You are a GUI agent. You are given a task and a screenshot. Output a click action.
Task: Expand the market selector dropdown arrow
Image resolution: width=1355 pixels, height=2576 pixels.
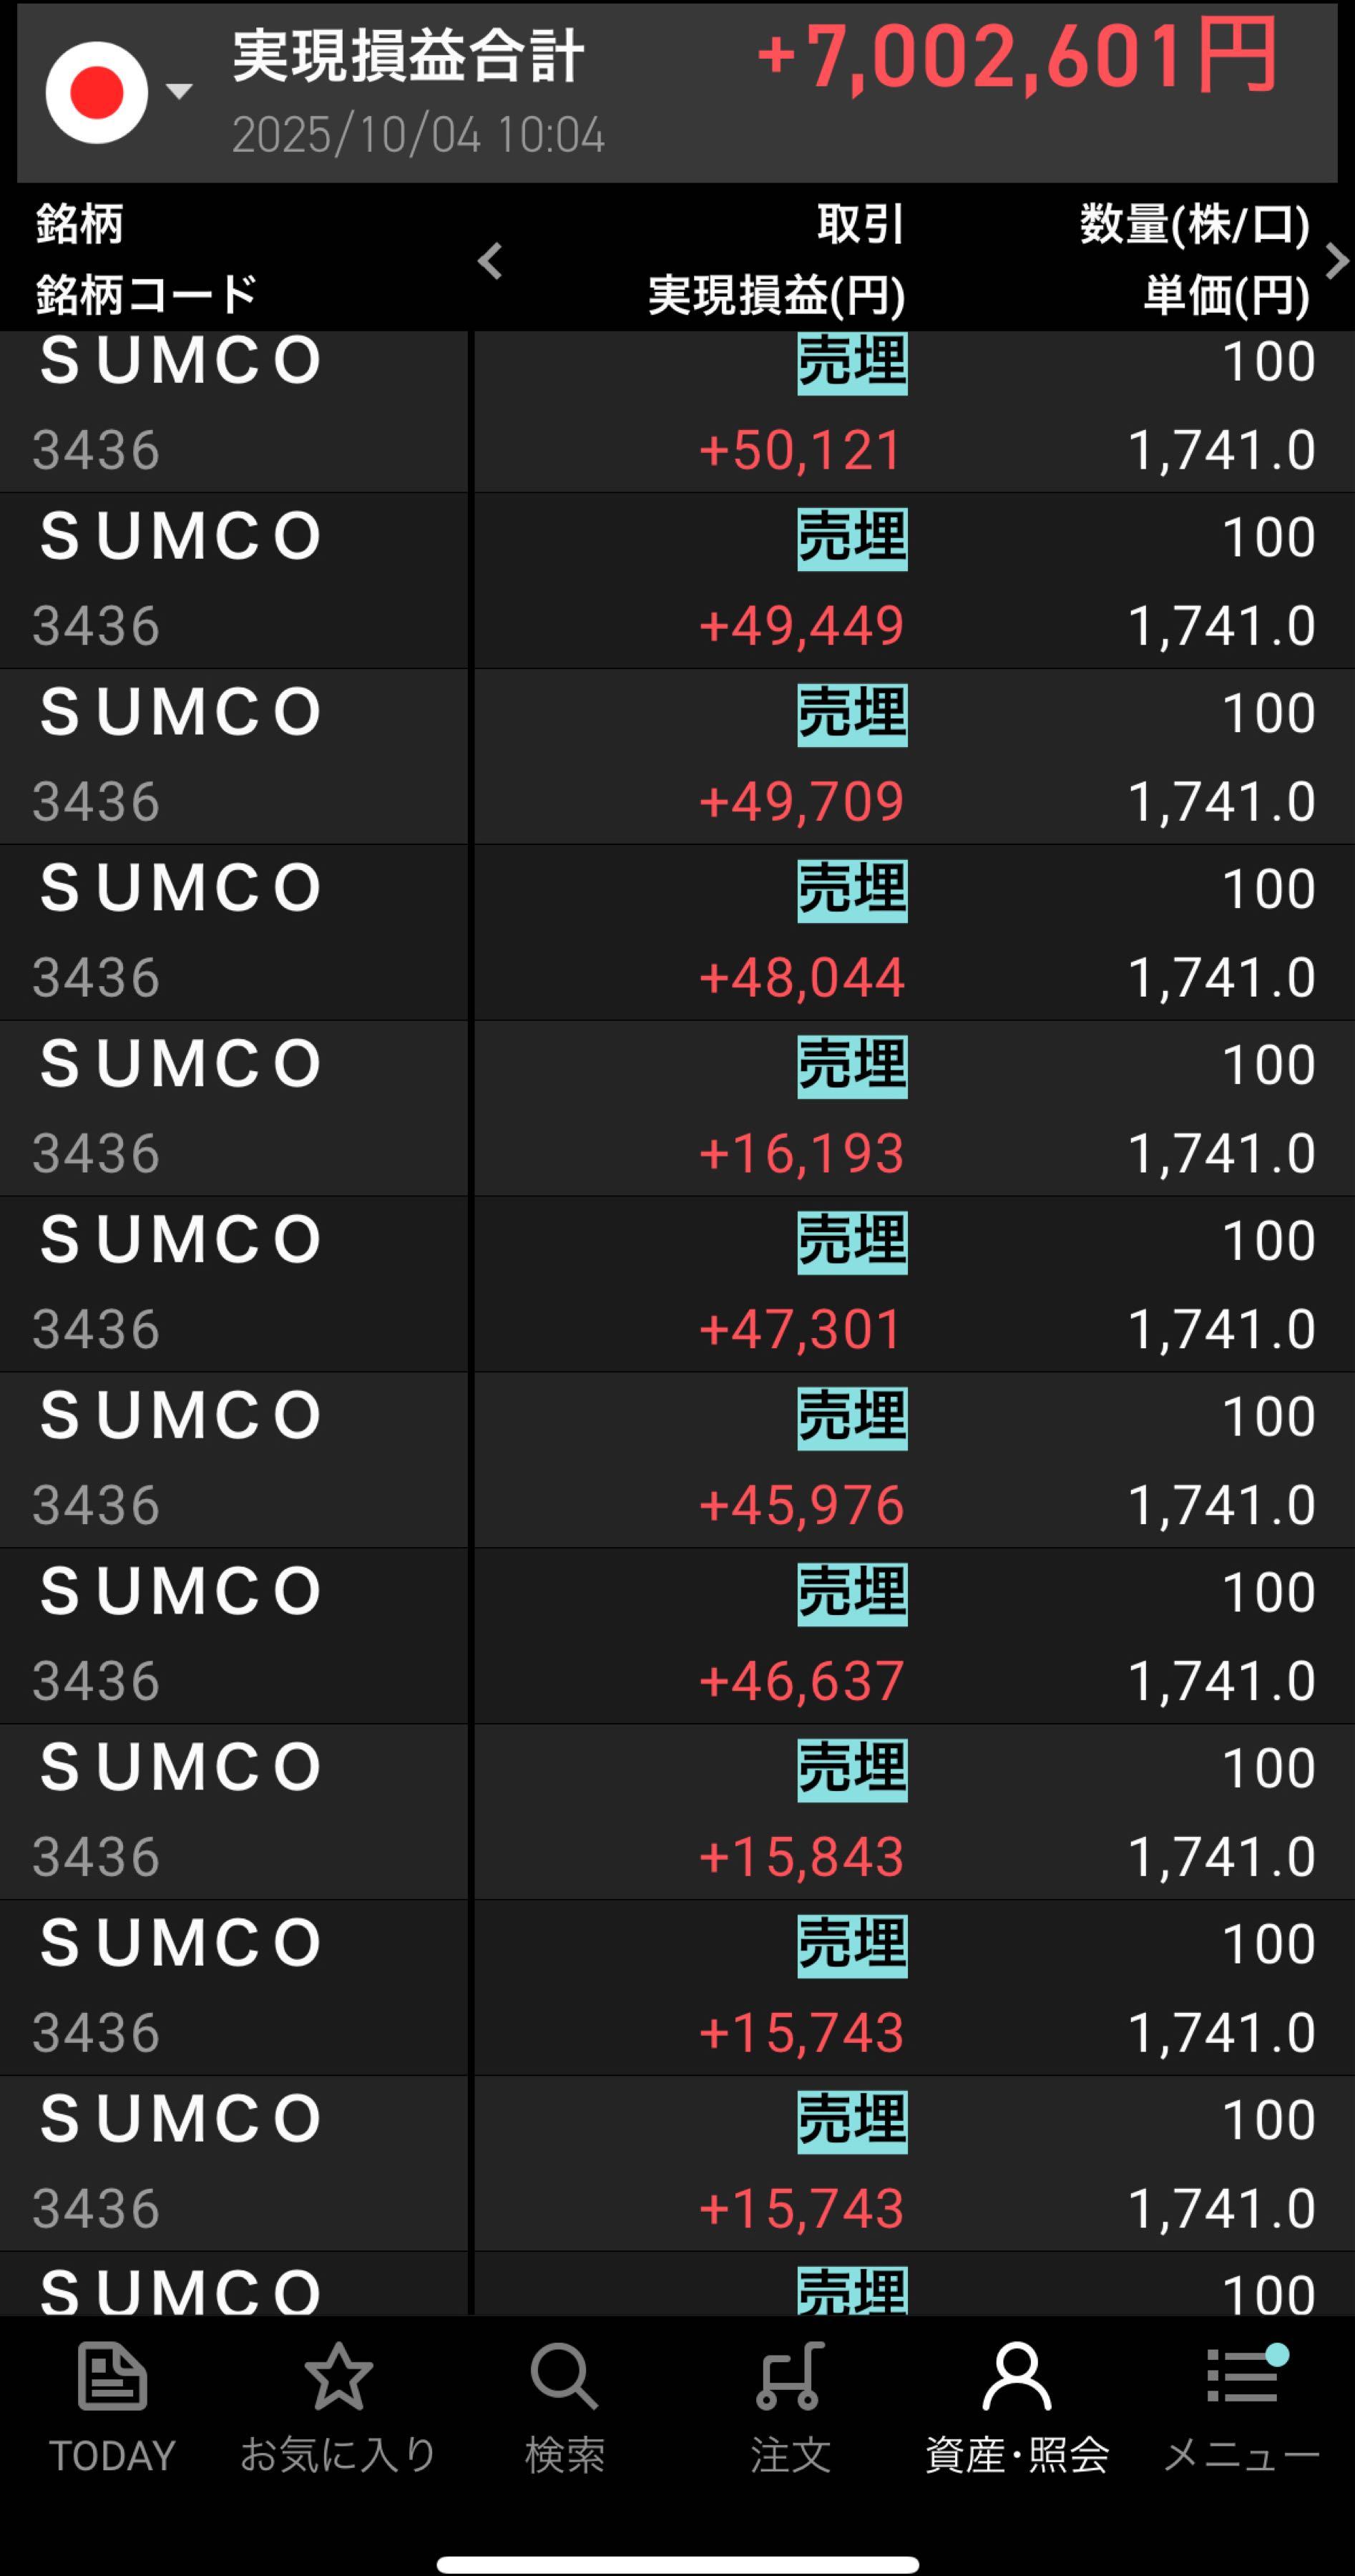179,92
